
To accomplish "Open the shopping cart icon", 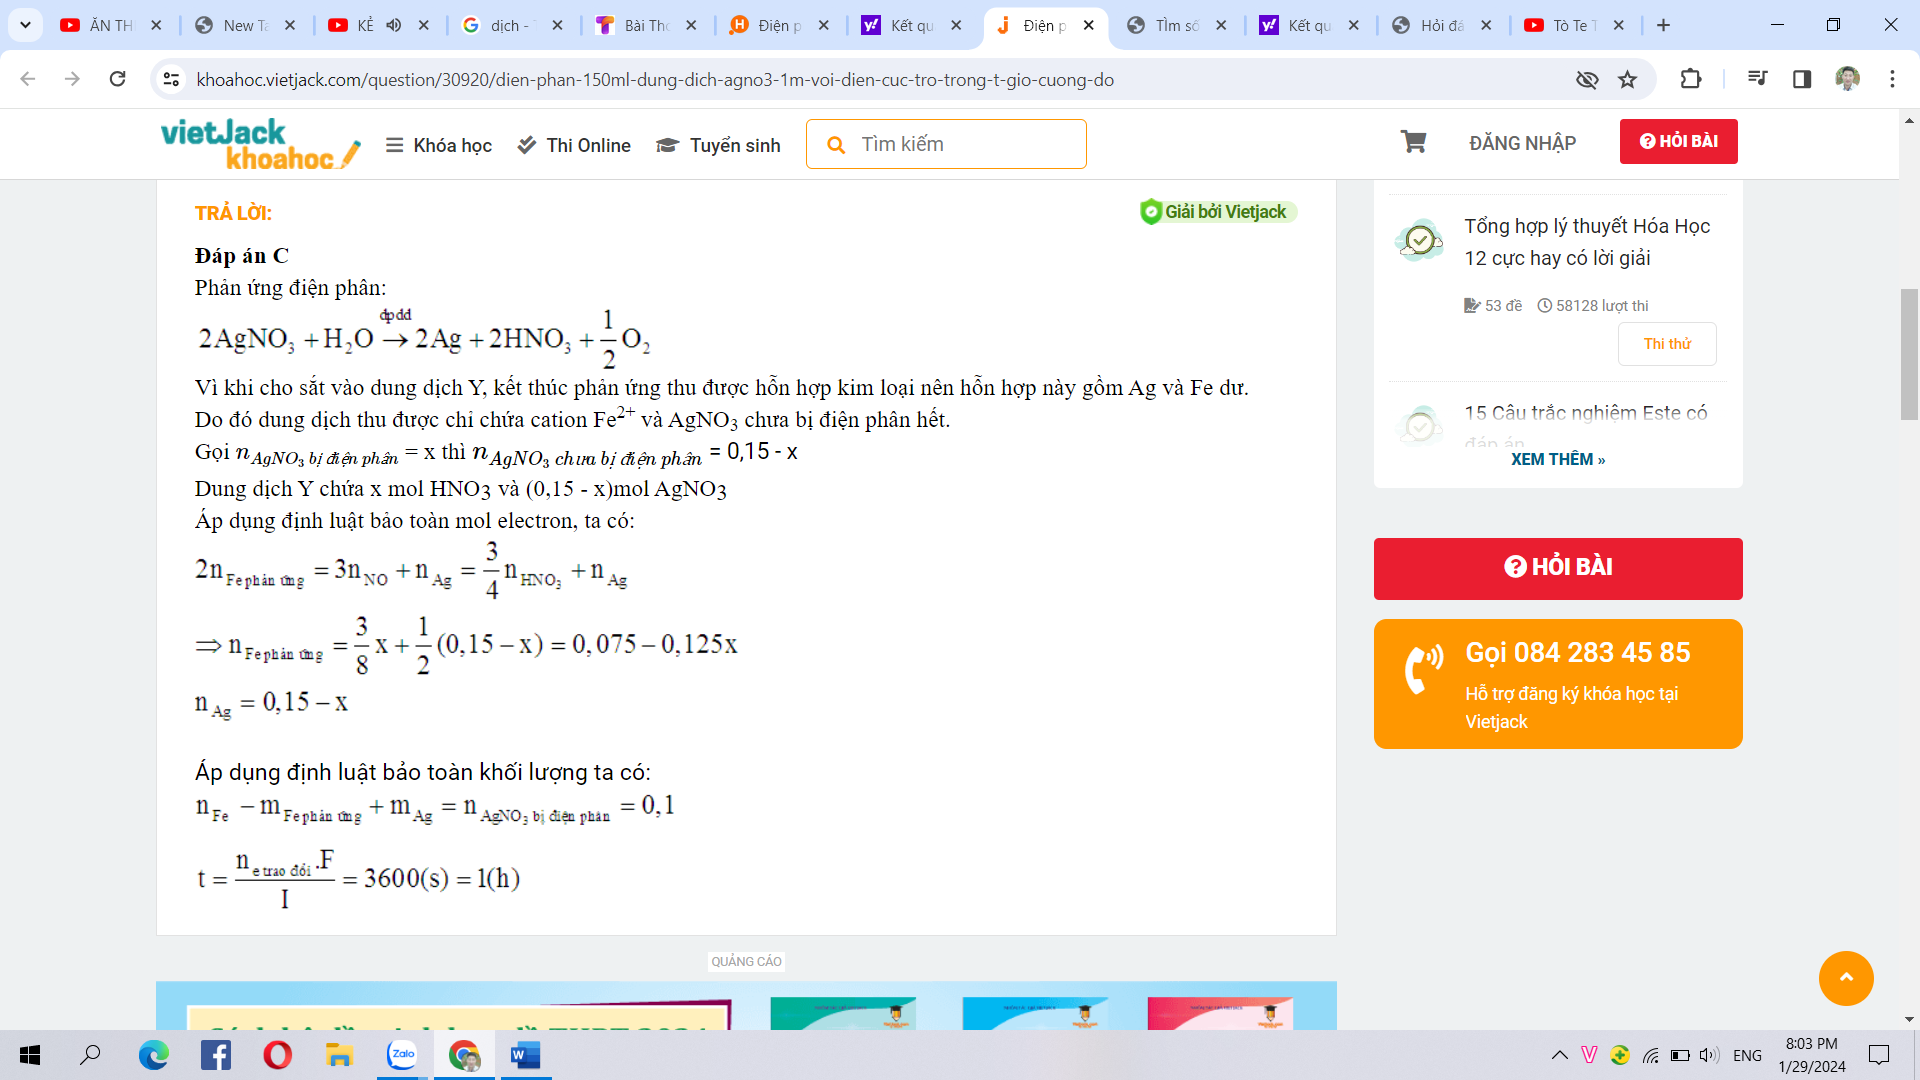I will tap(1413, 142).
